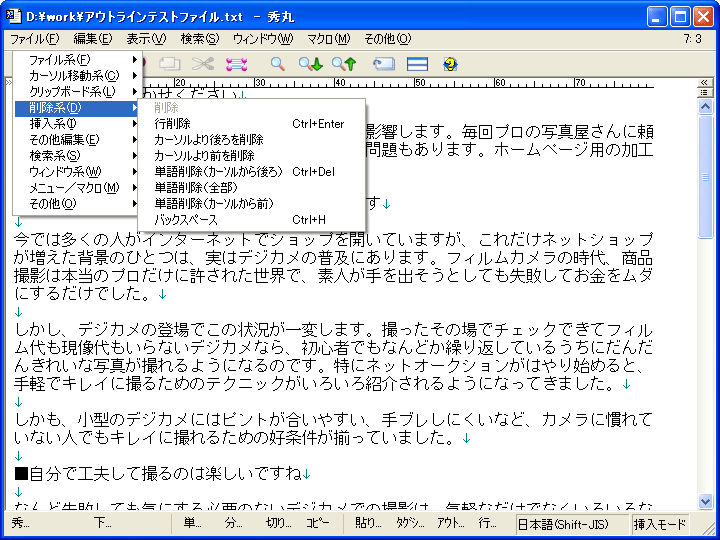Image resolution: width=720 pixels, height=540 pixels.
Task: Click the 単... function key button
Action: [x=191, y=523]
